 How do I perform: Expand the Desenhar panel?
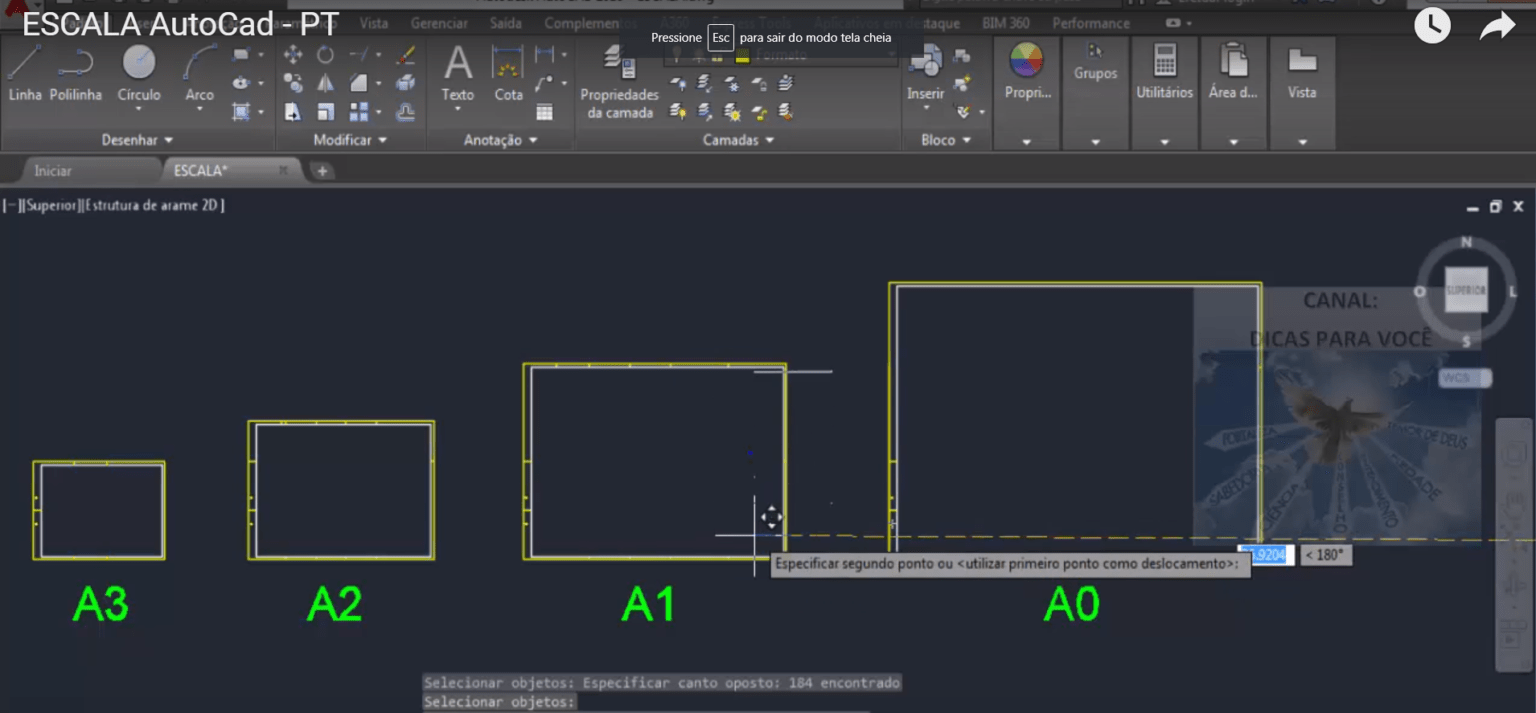coord(137,140)
